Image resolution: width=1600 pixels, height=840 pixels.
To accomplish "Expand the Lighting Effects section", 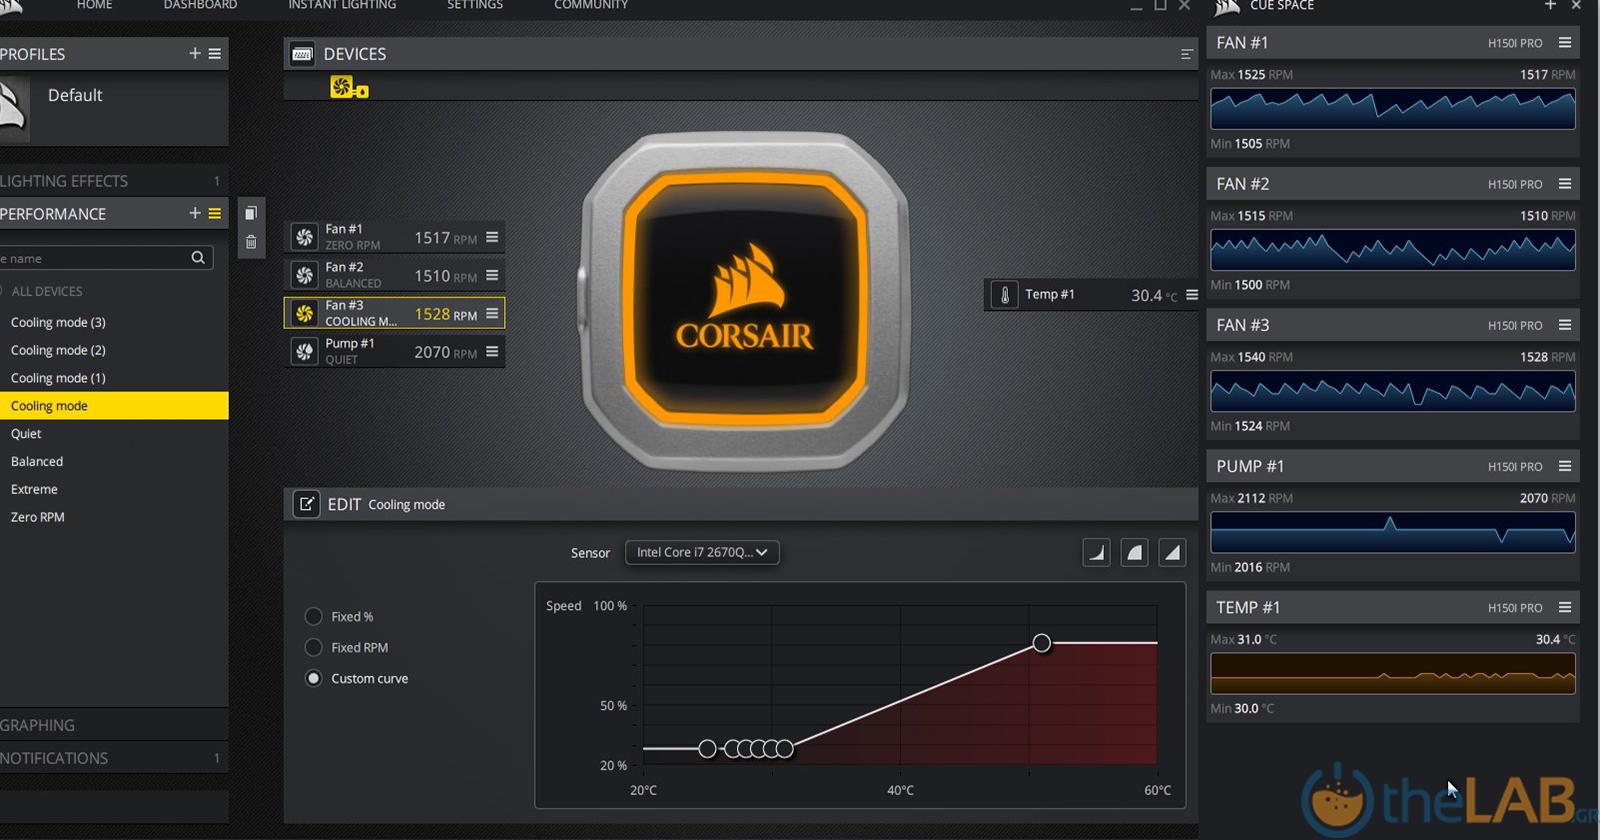I will click(x=114, y=181).
